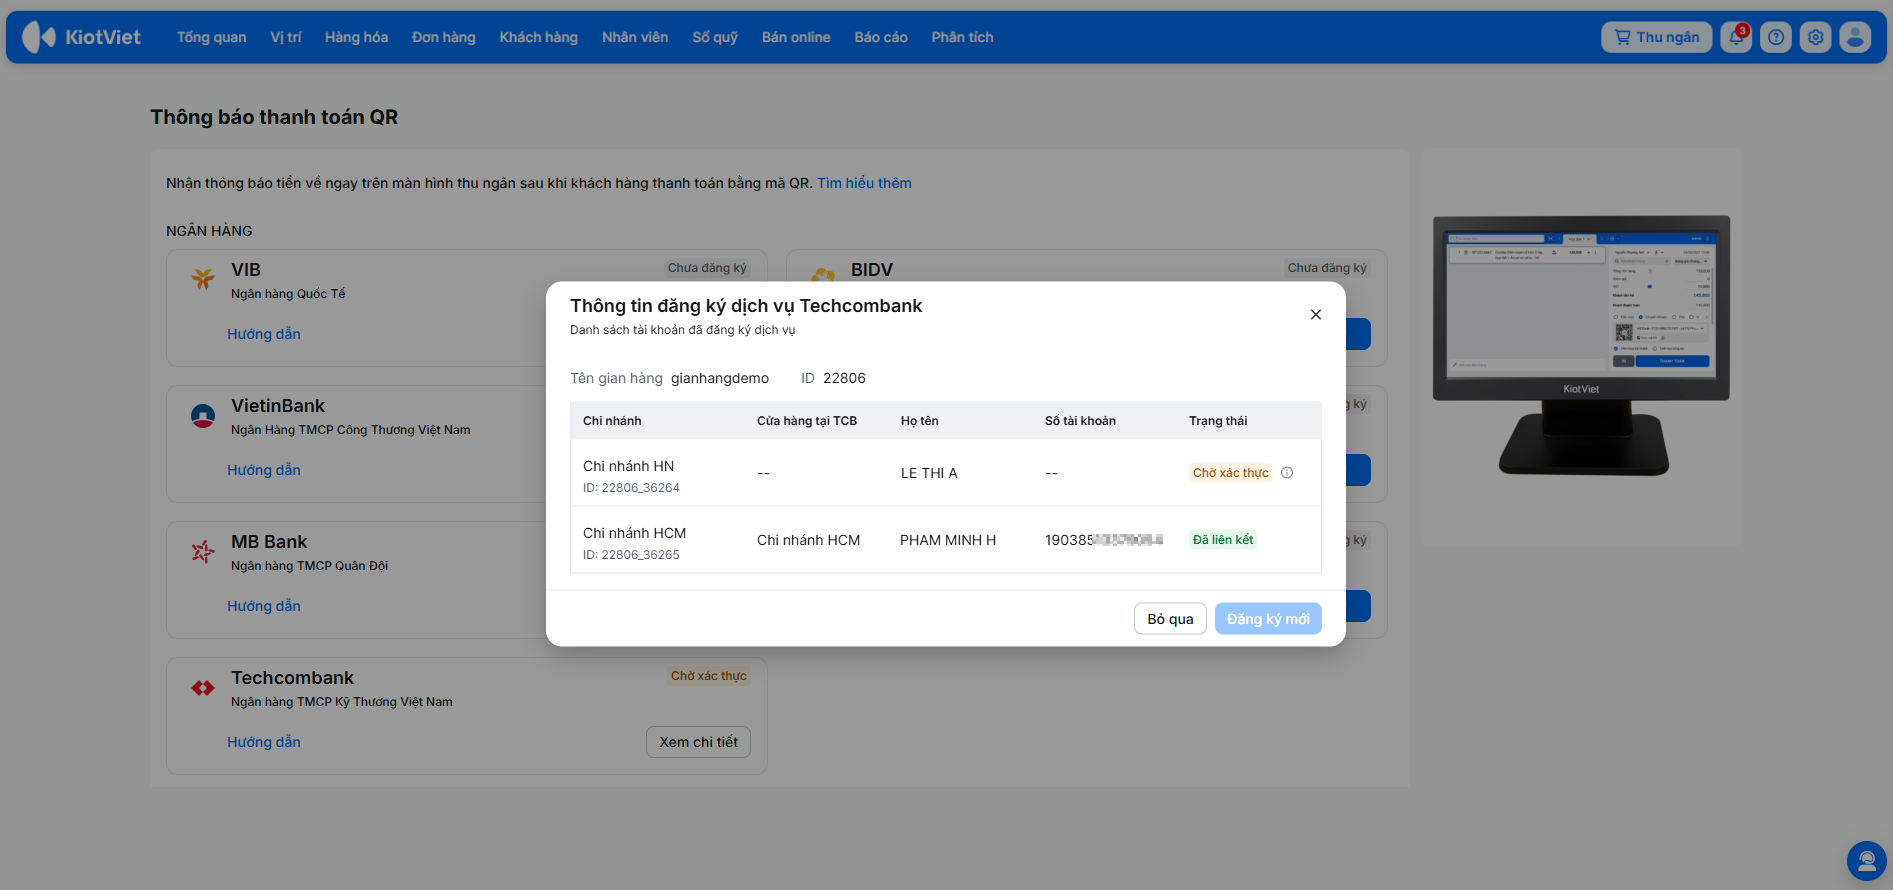1893x890 pixels.
Task: Close the Techcombank registration dialog
Action: (x=1316, y=314)
